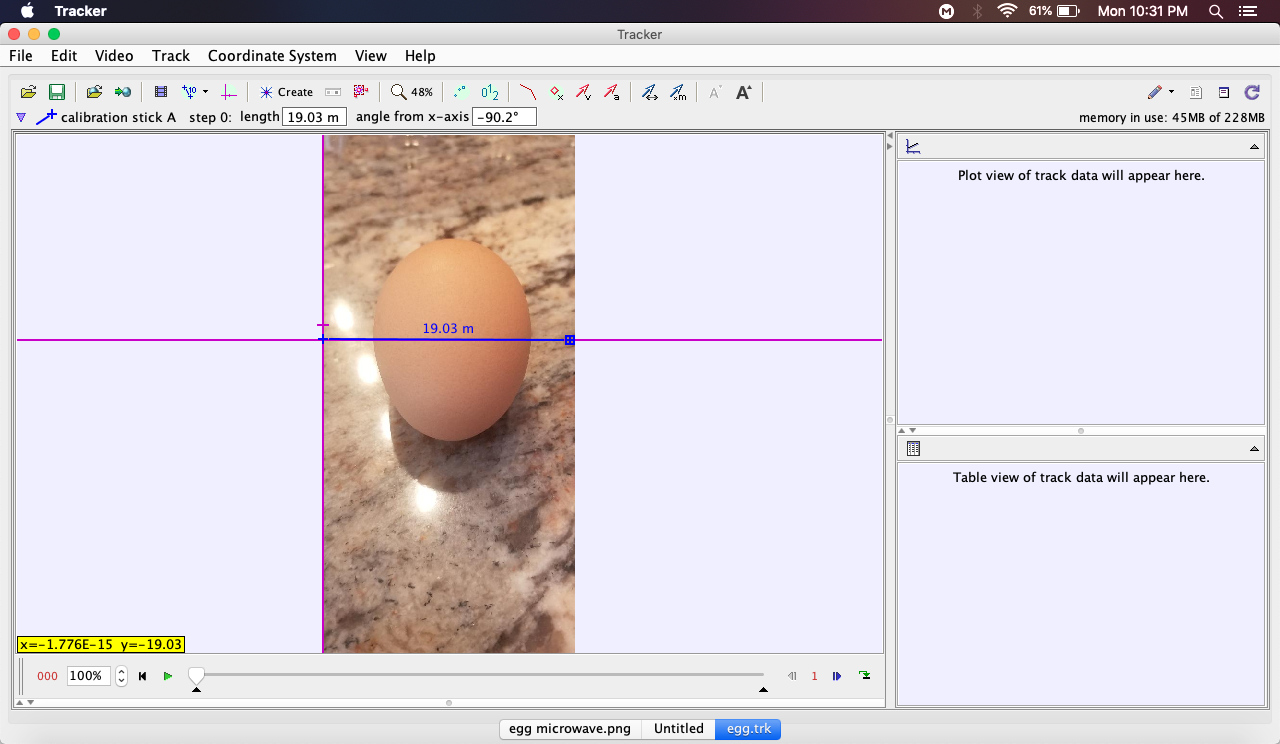
Task: Open the Spotlight search in menu bar
Action: [x=1216, y=11]
